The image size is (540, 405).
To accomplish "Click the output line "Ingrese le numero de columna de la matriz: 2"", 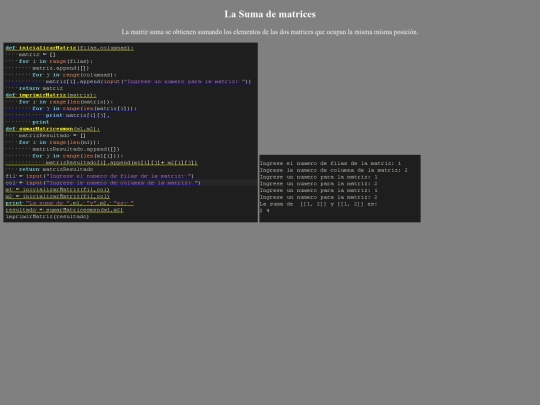I will click(x=334, y=170).
